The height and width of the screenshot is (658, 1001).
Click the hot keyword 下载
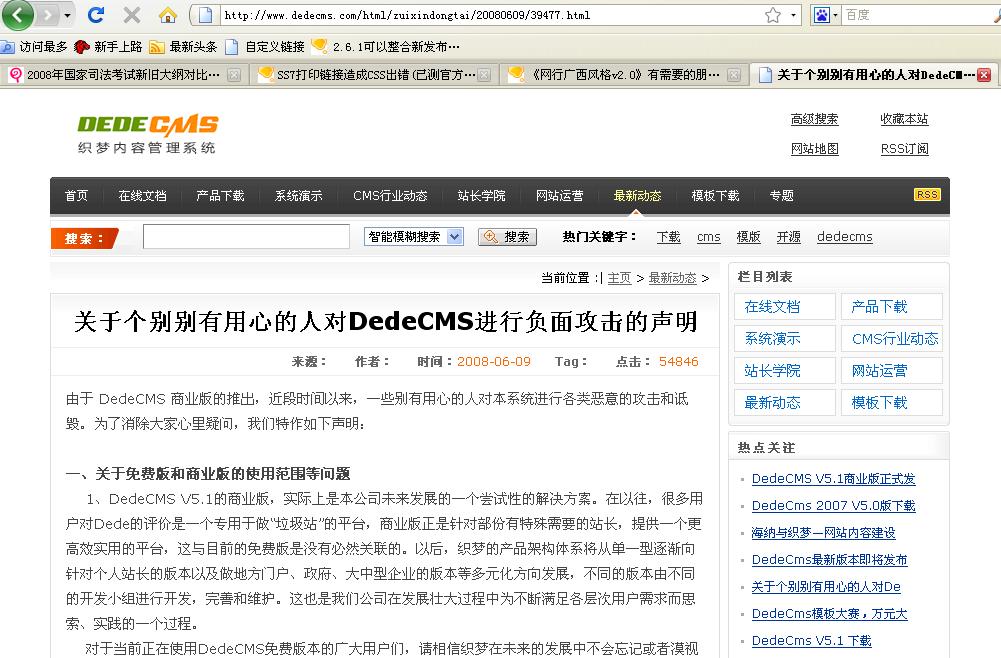[668, 237]
